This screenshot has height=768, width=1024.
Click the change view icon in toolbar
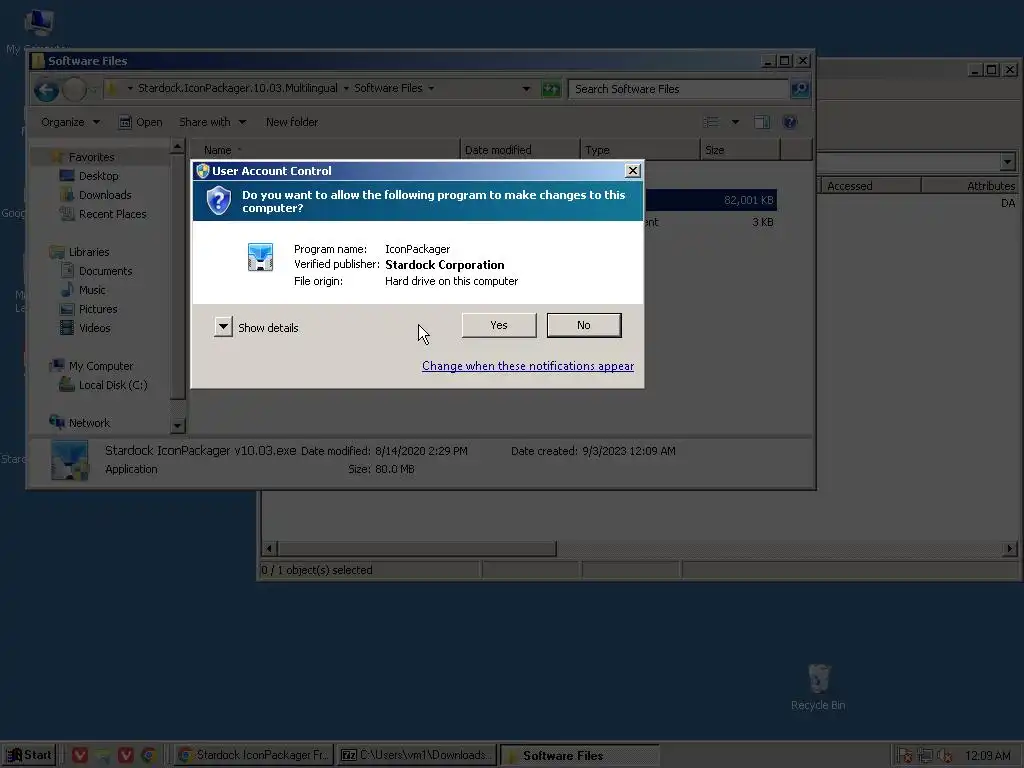click(711, 122)
